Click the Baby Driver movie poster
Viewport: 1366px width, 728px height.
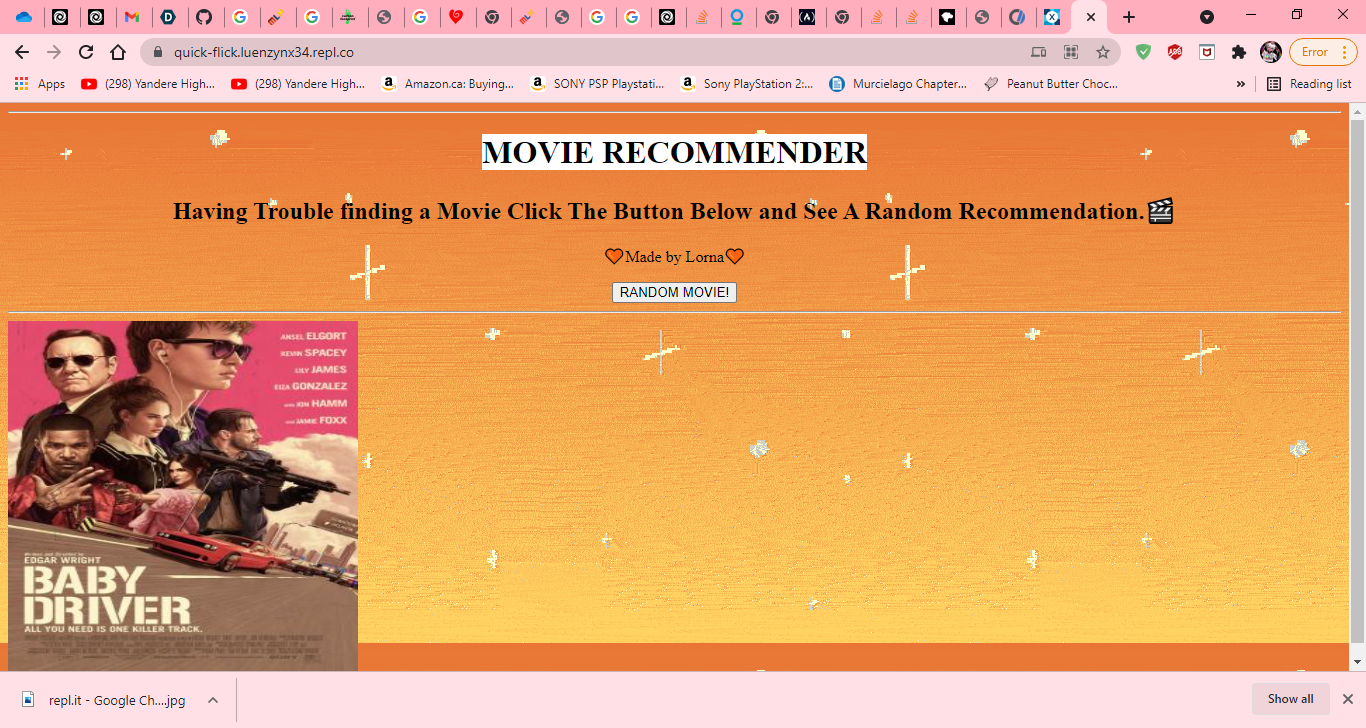pyautogui.click(x=183, y=496)
